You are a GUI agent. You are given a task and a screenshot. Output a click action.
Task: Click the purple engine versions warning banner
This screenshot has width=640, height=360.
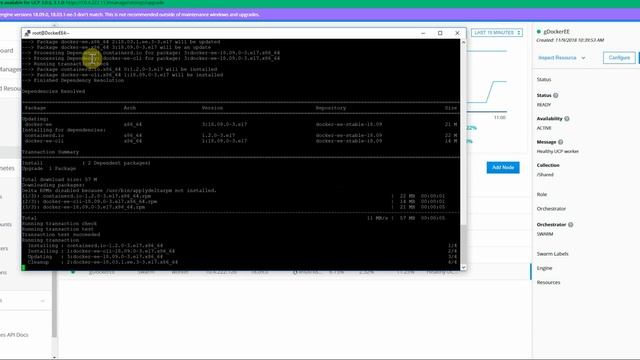tap(320, 15)
